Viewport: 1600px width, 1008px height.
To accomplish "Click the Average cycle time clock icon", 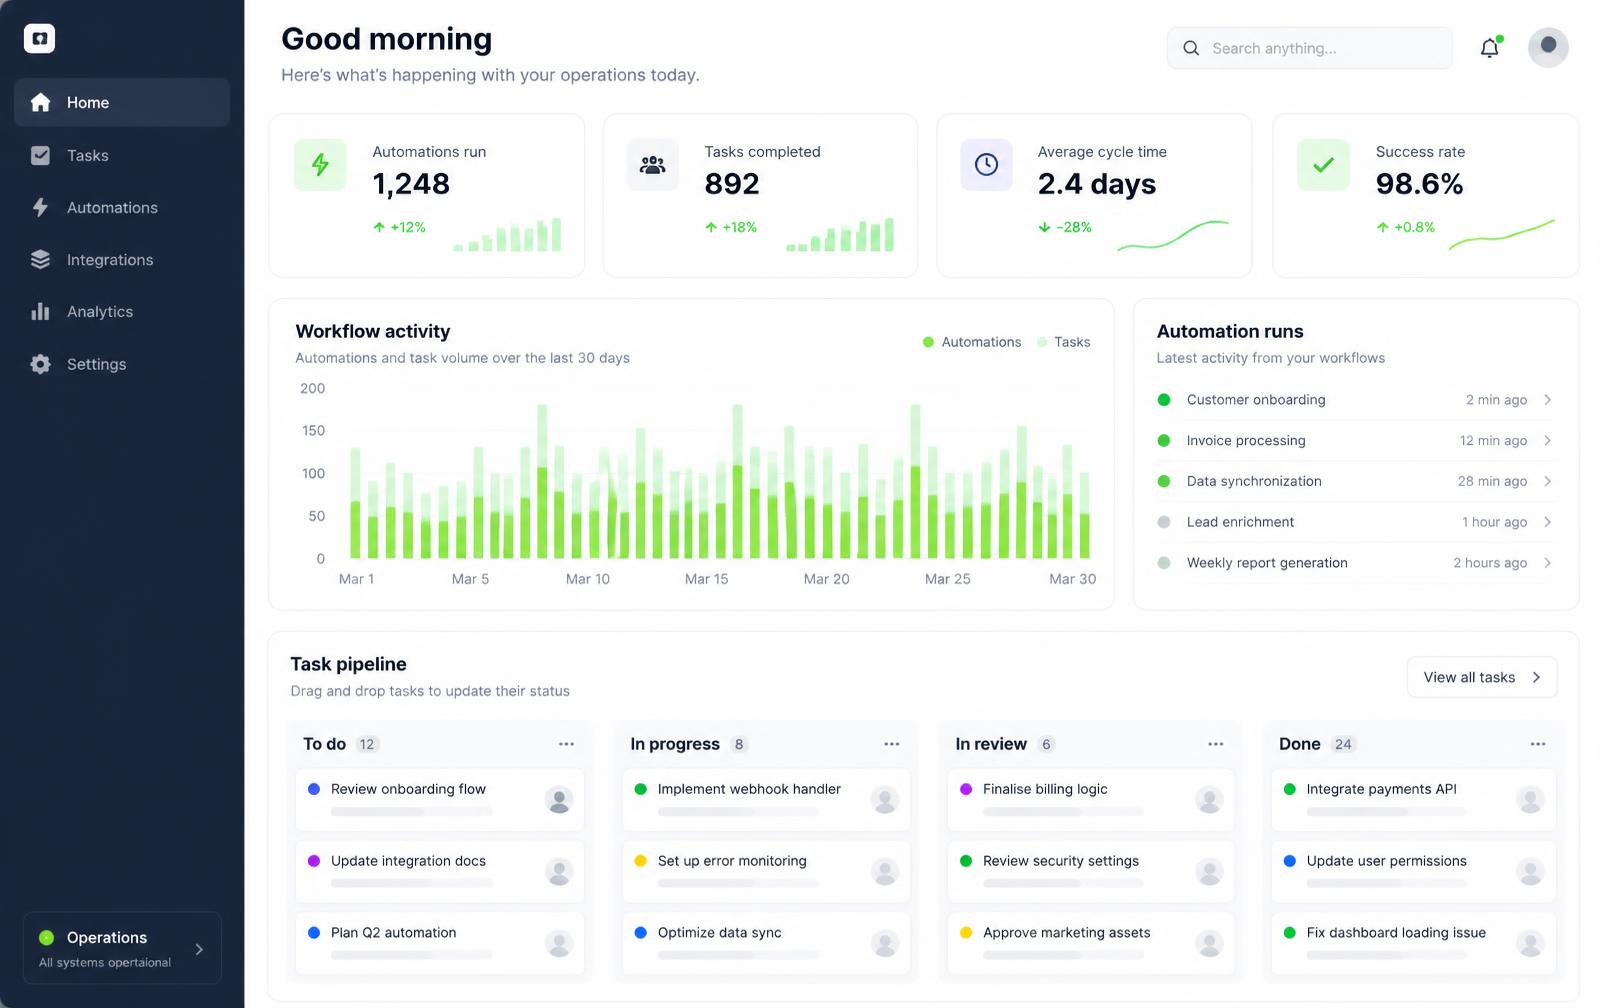I will (986, 165).
